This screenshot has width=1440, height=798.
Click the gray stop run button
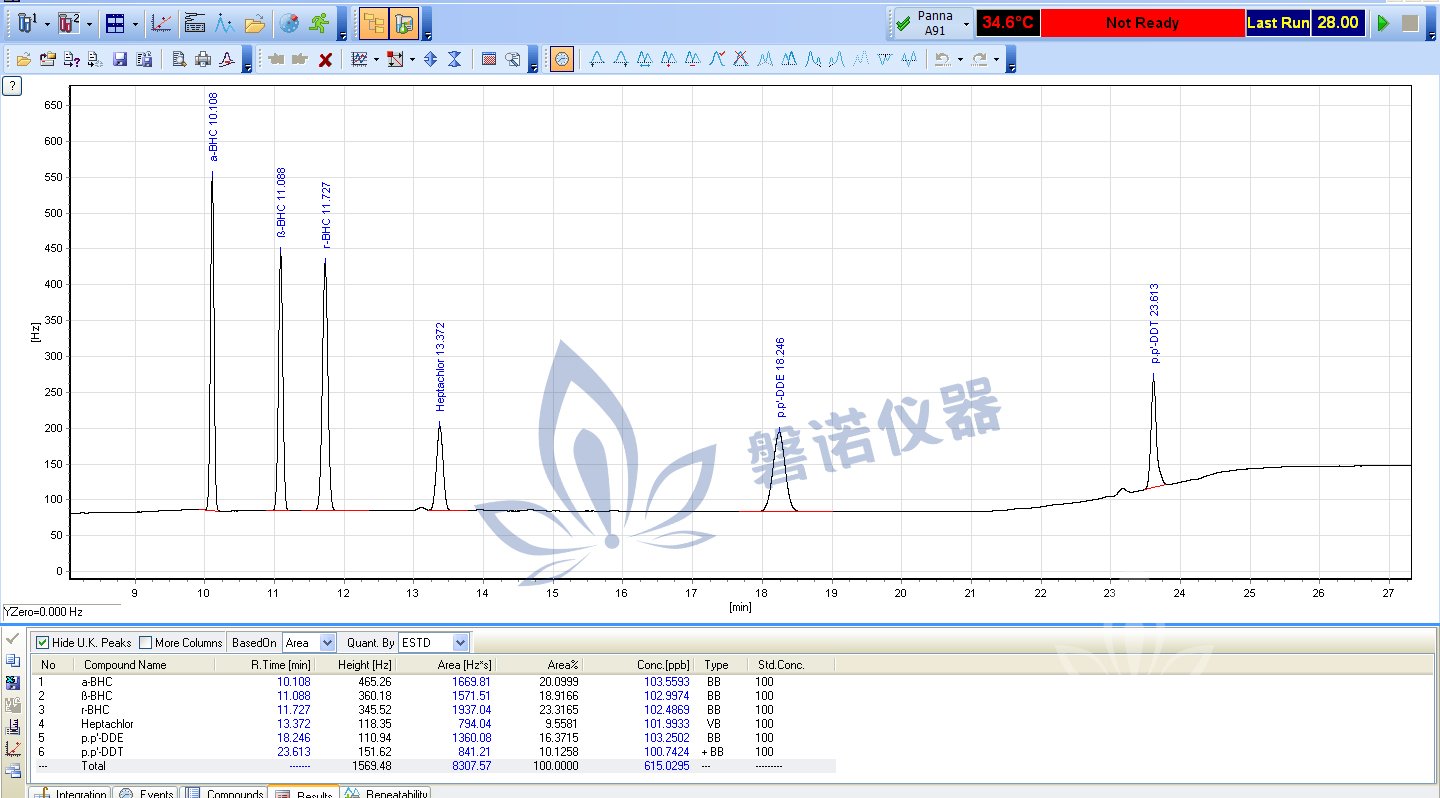coord(1410,23)
